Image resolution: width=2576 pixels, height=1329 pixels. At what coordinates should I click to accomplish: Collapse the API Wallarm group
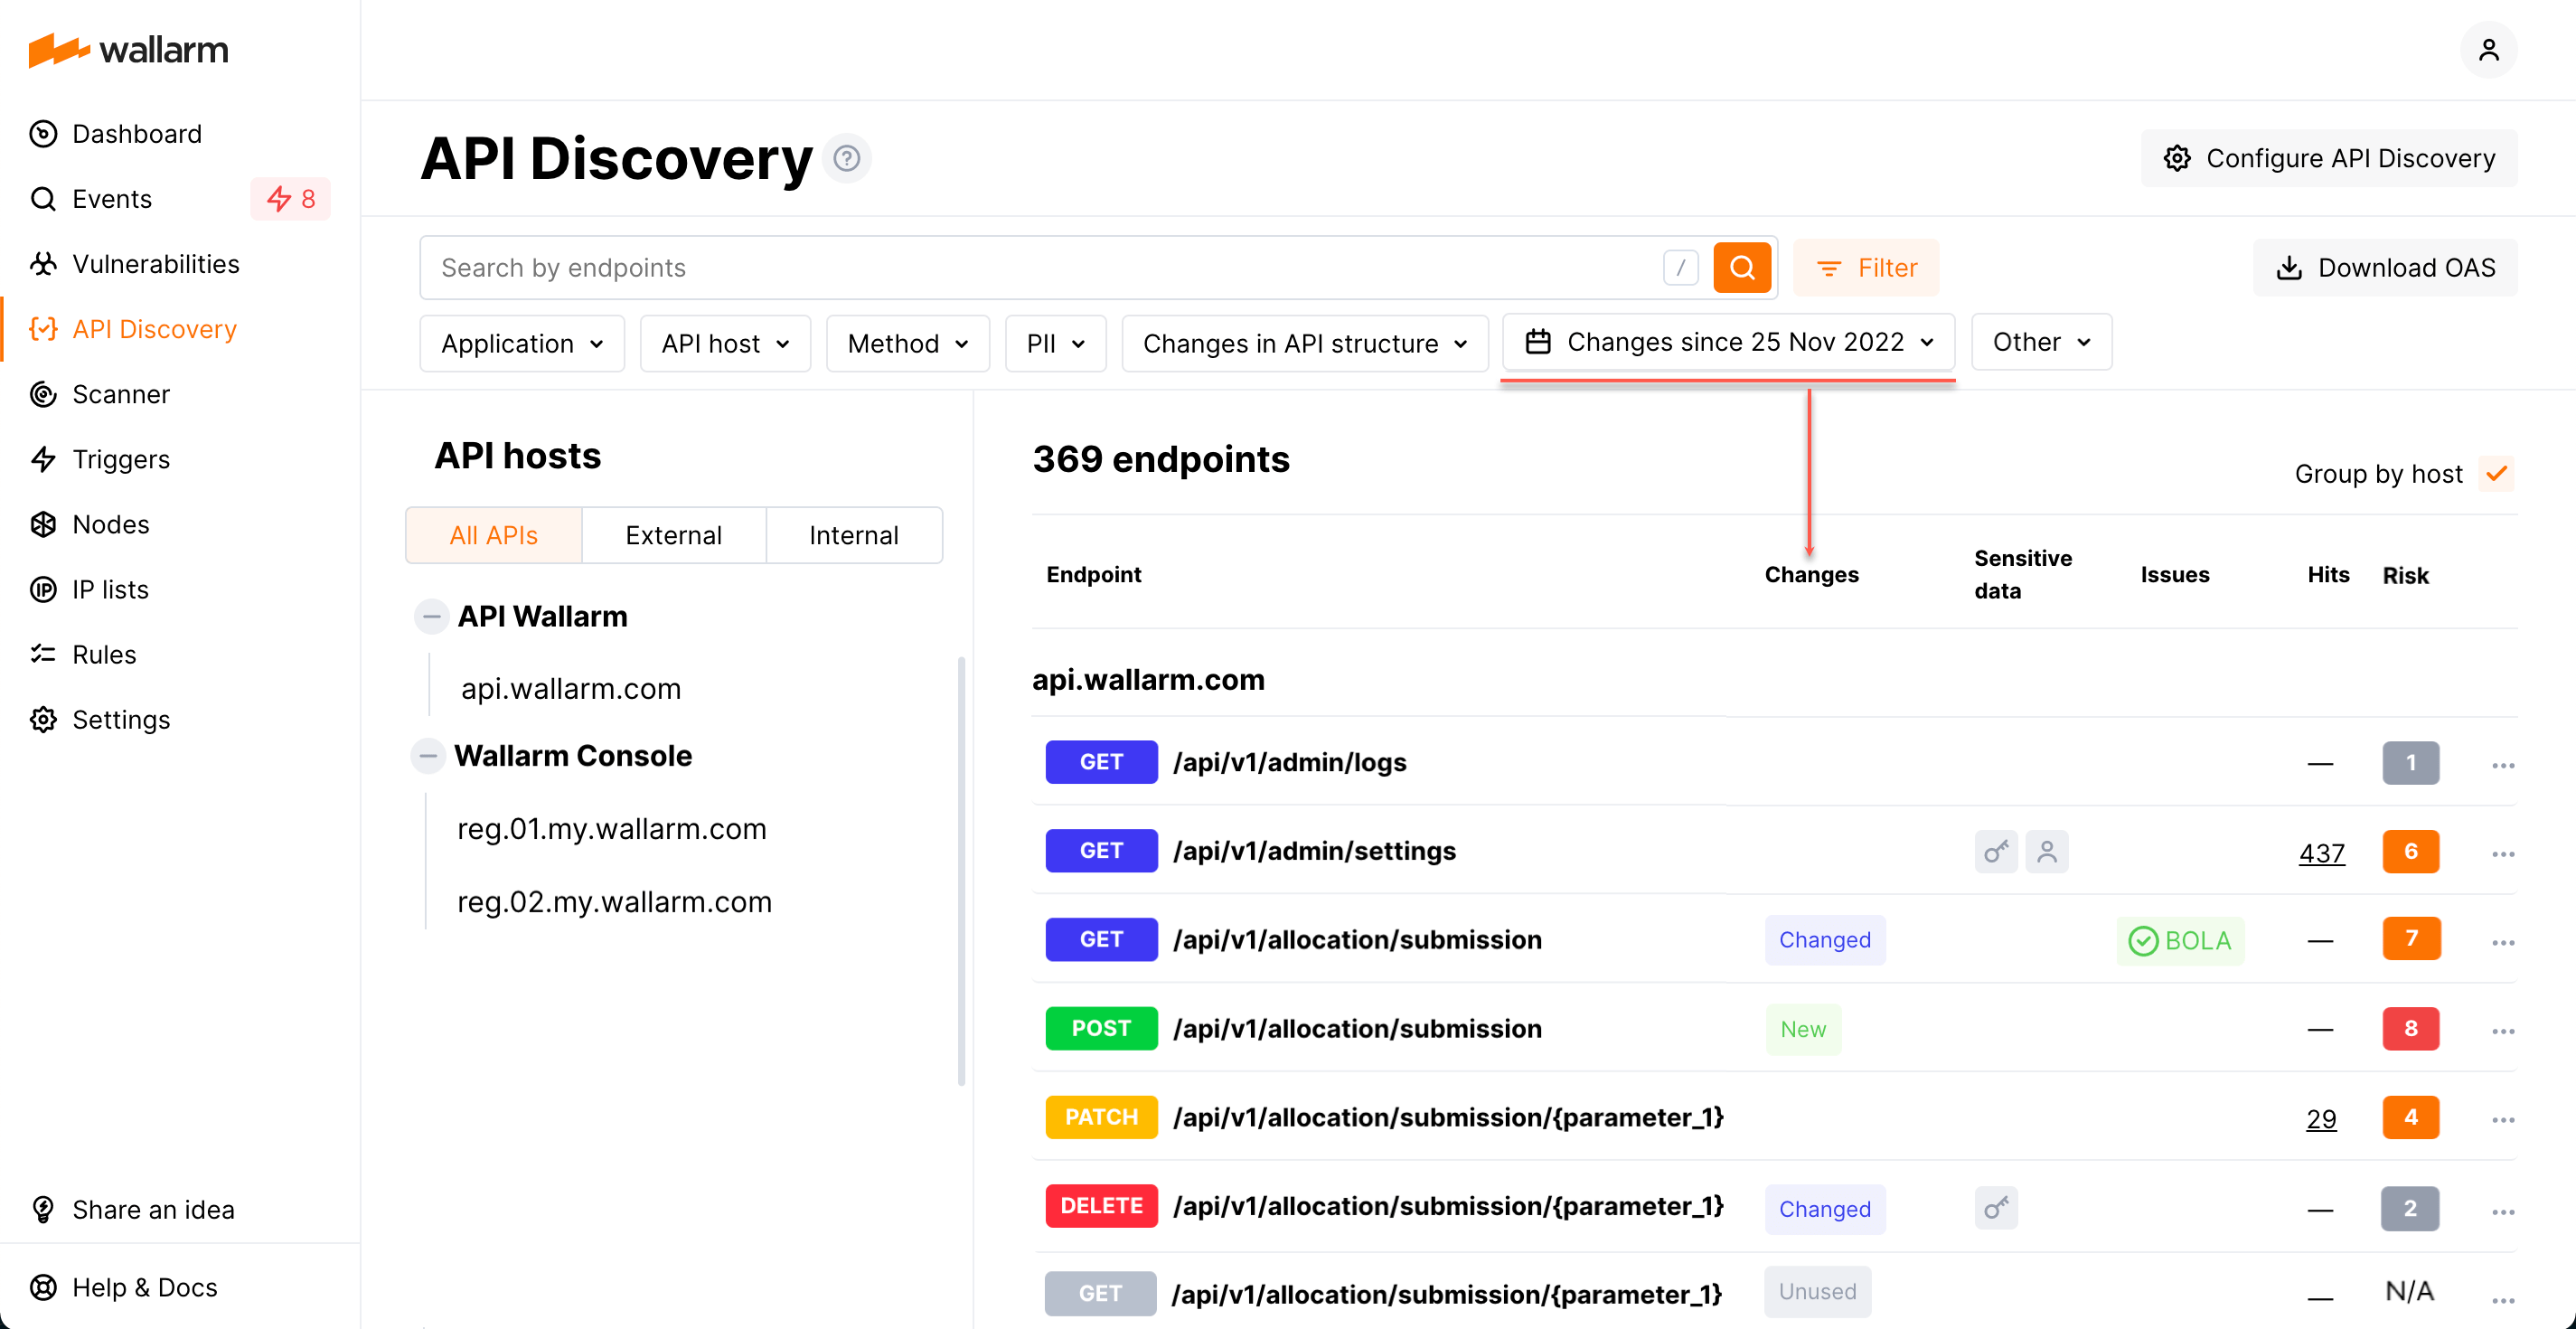coord(429,616)
